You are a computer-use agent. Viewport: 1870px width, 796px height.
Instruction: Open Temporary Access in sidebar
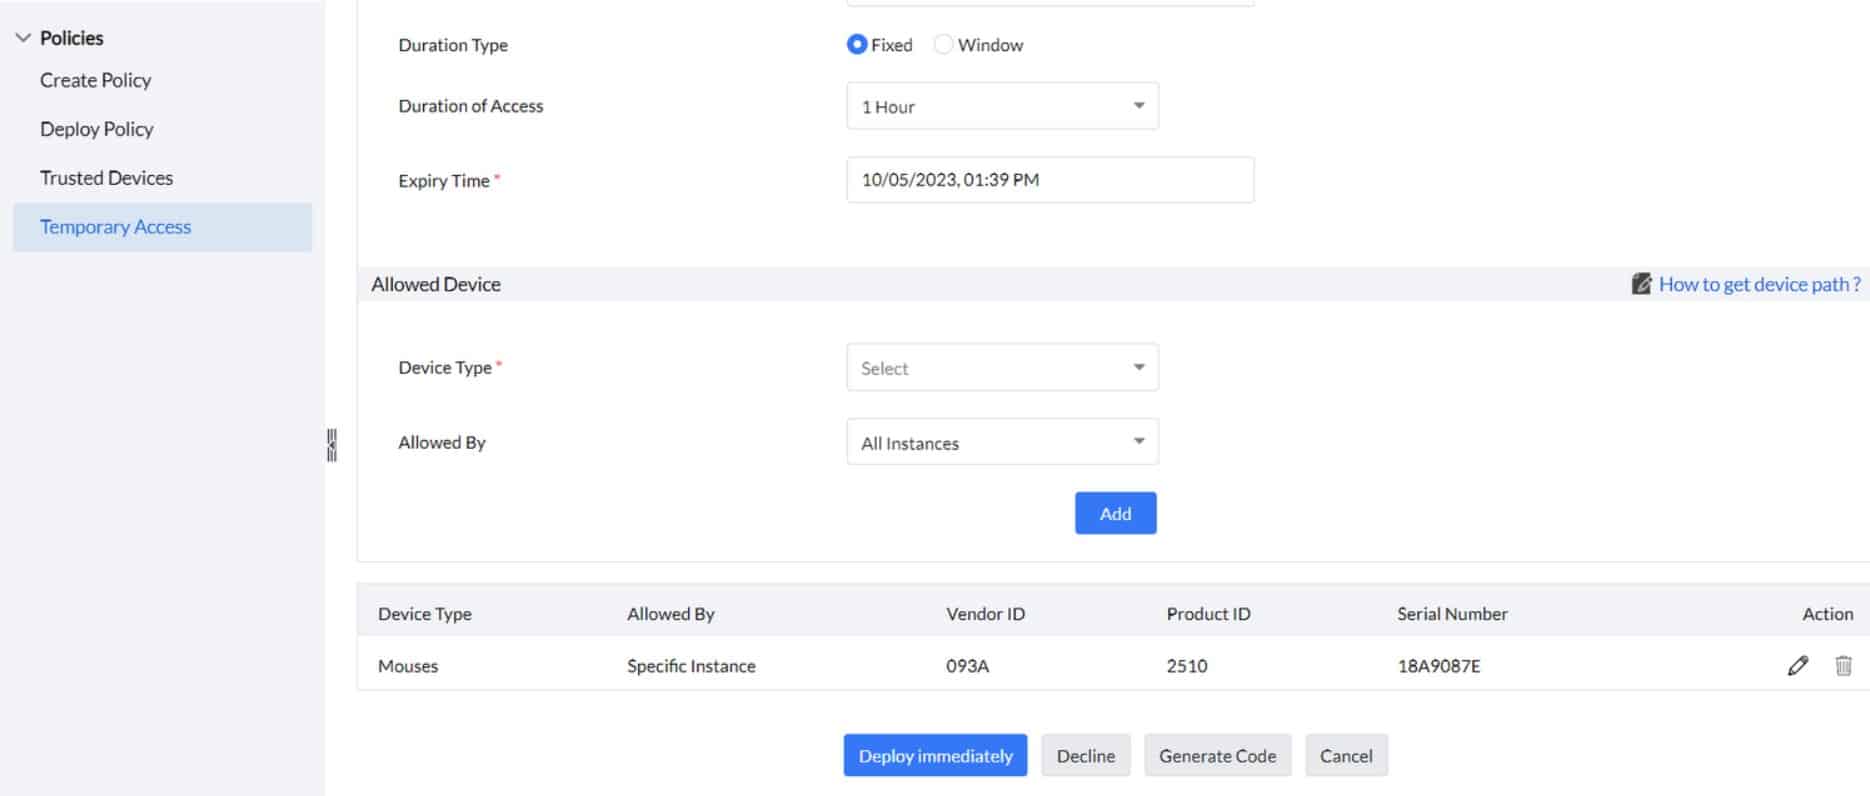click(163, 227)
